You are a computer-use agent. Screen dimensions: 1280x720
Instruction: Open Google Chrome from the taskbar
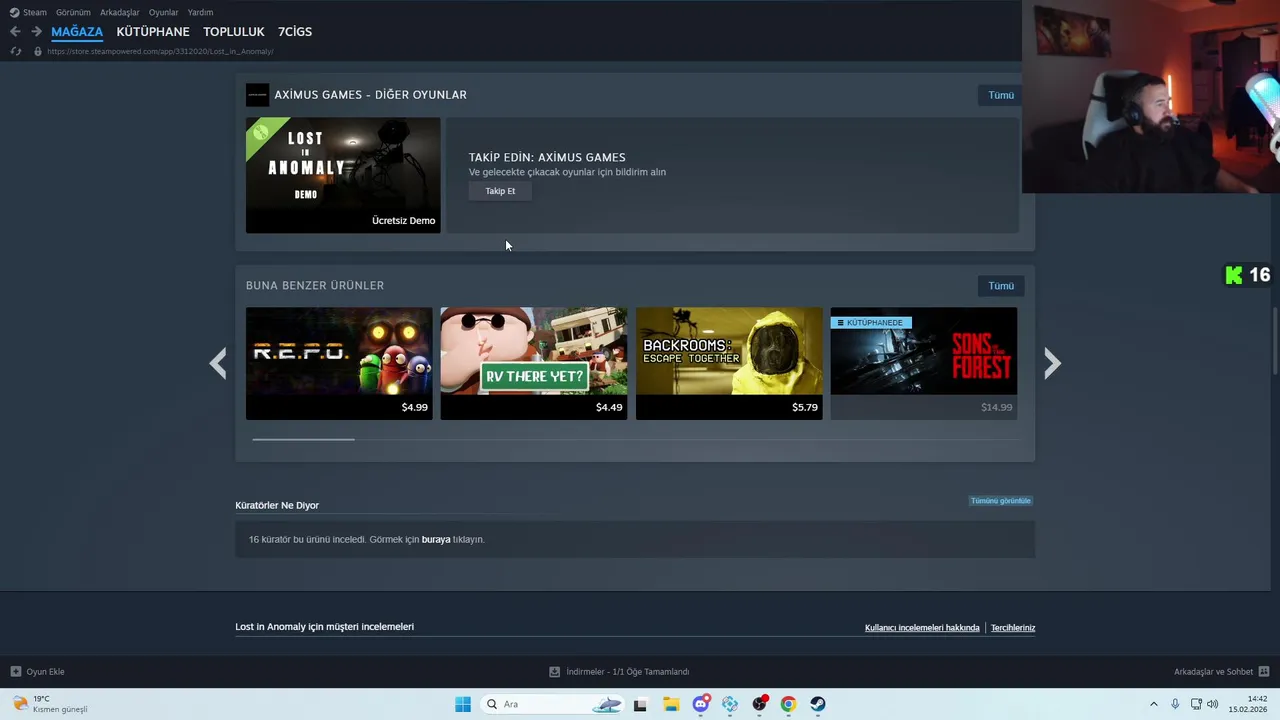click(788, 704)
